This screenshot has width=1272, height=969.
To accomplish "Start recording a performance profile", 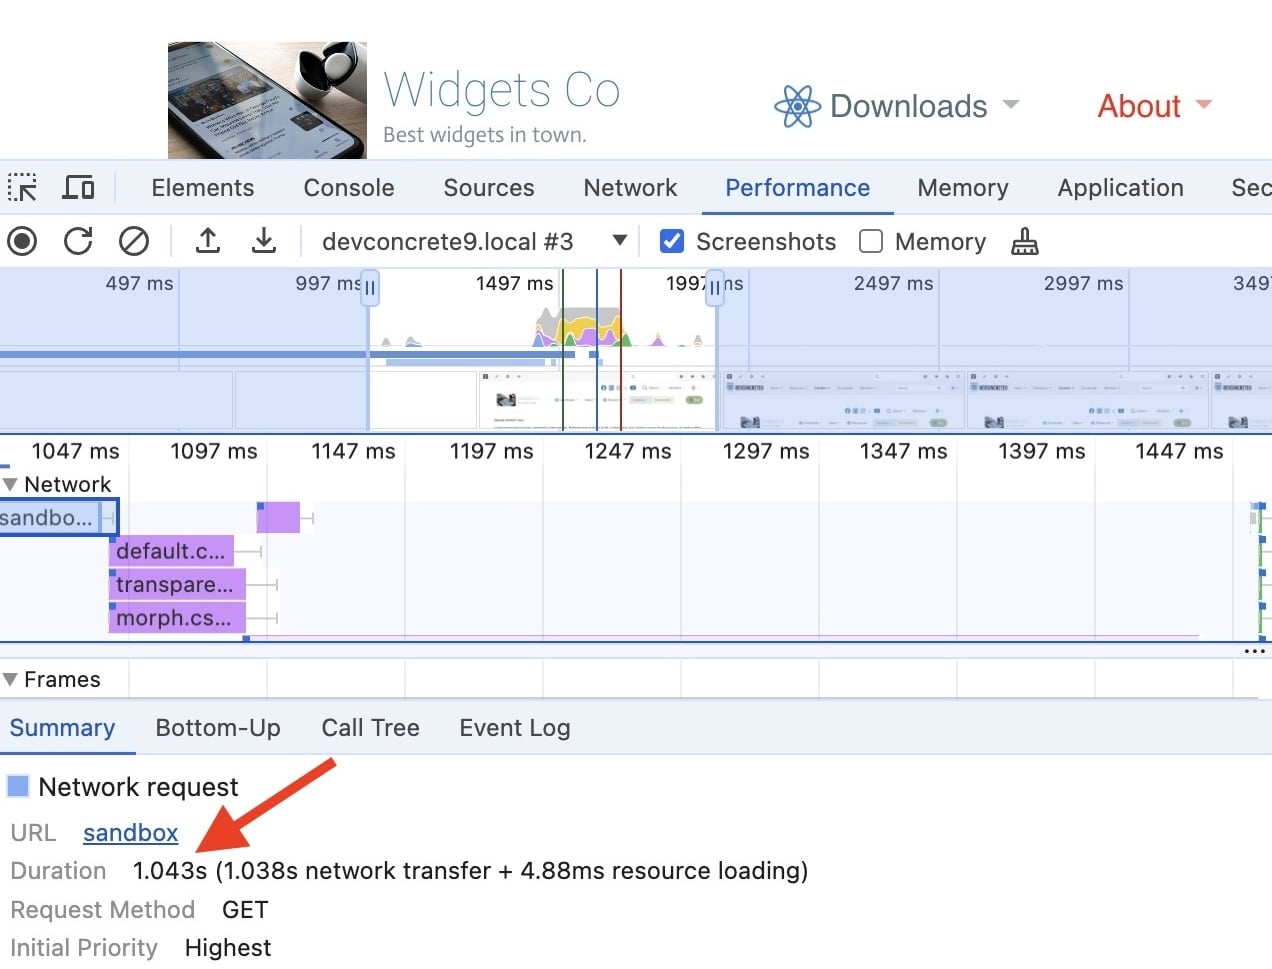I will tap(22, 241).
